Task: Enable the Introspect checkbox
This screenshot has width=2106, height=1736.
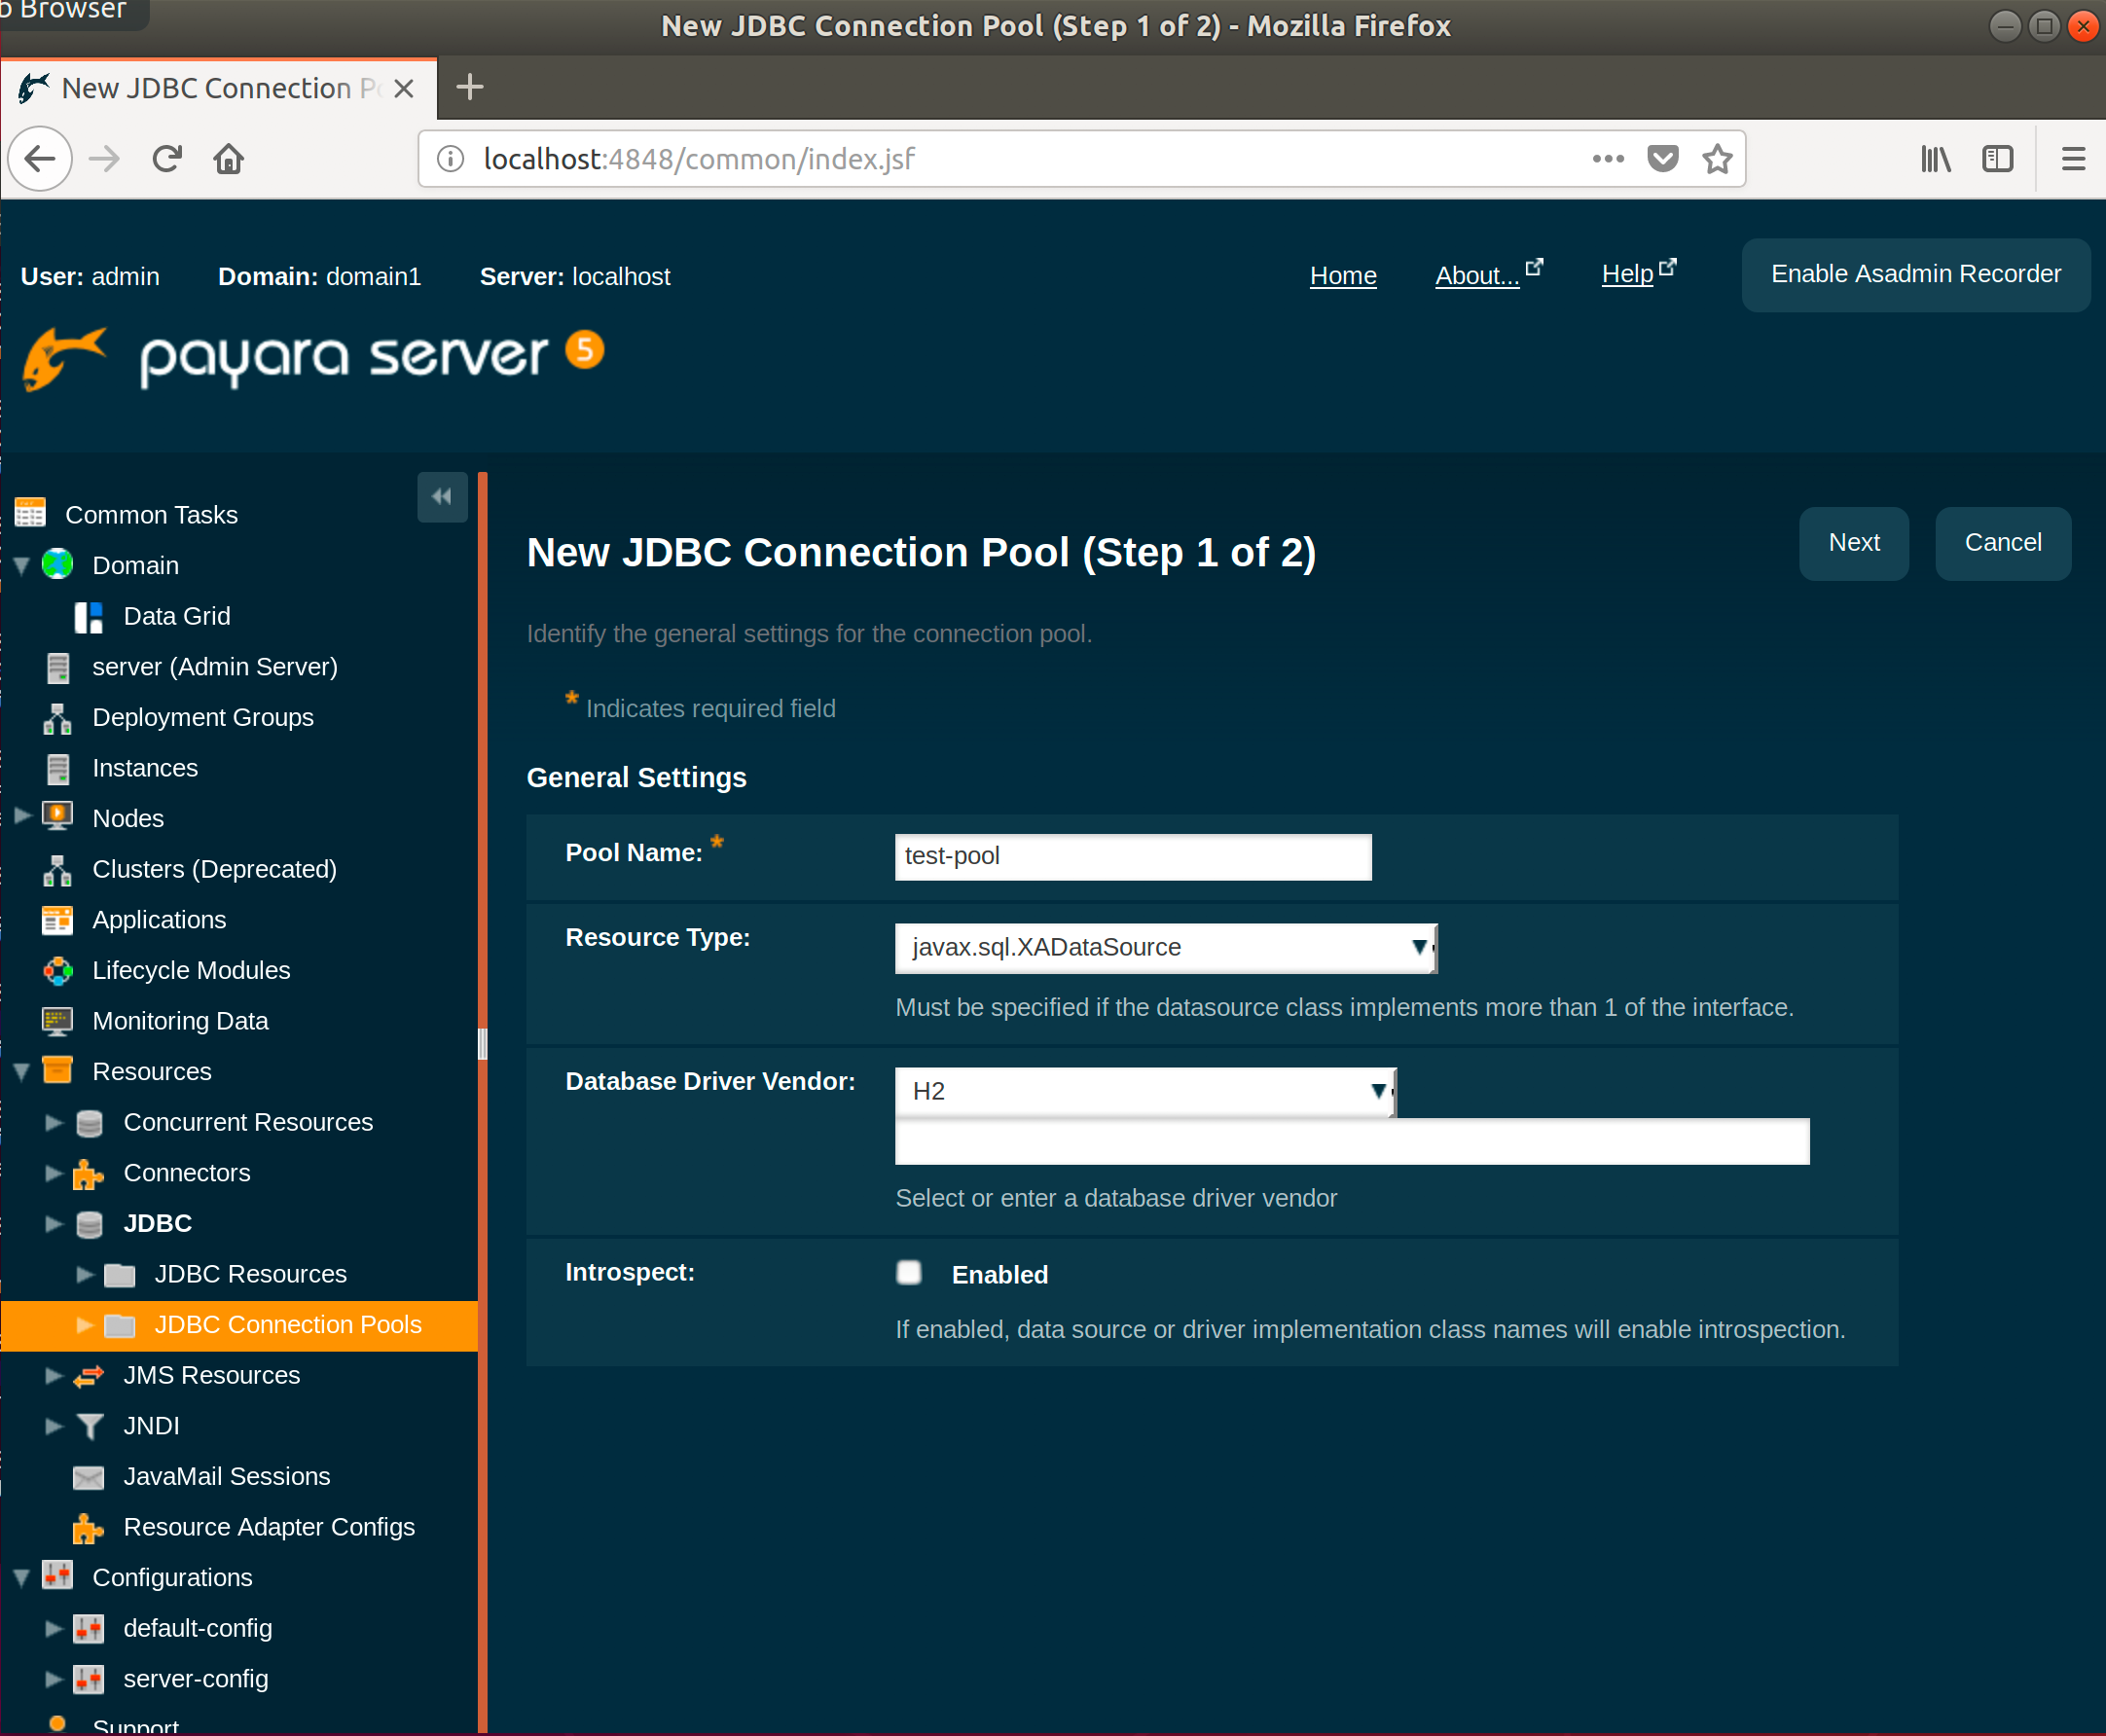Action: click(908, 1273)
